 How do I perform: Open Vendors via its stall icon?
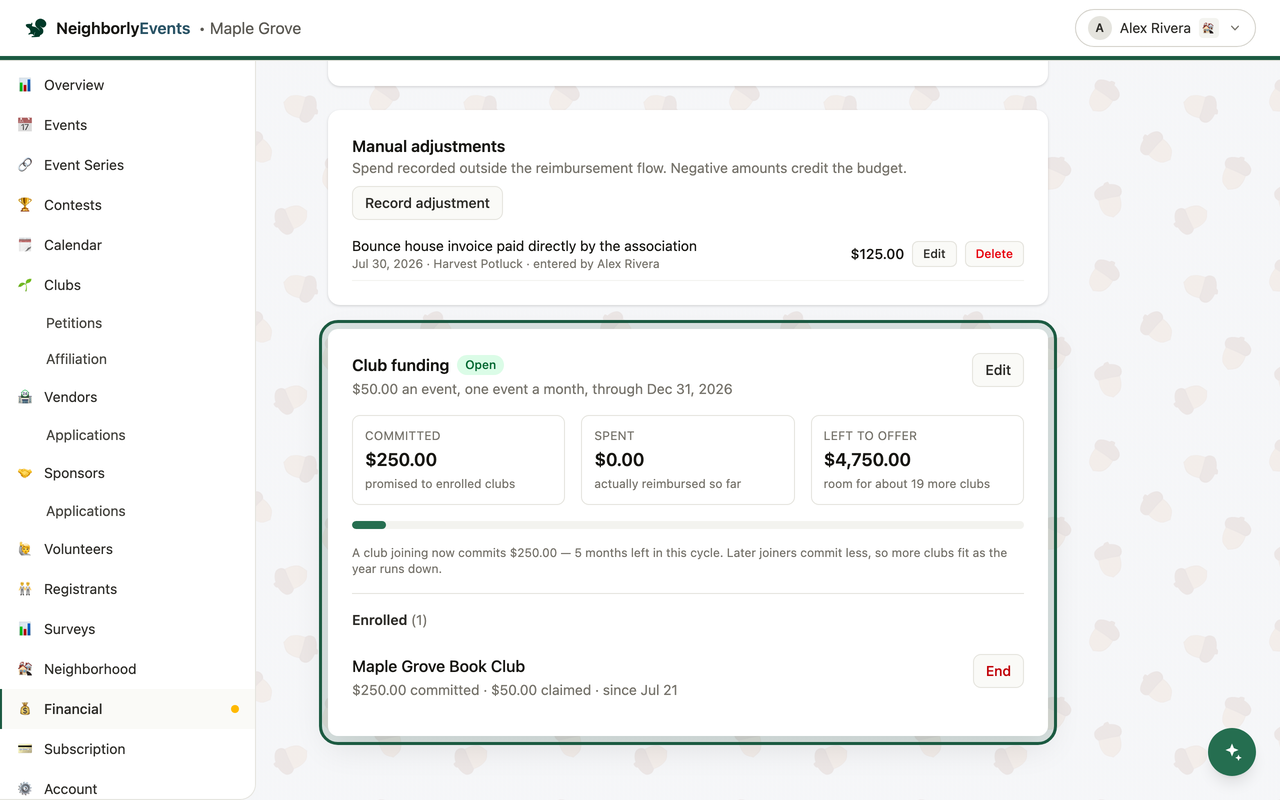25,397
